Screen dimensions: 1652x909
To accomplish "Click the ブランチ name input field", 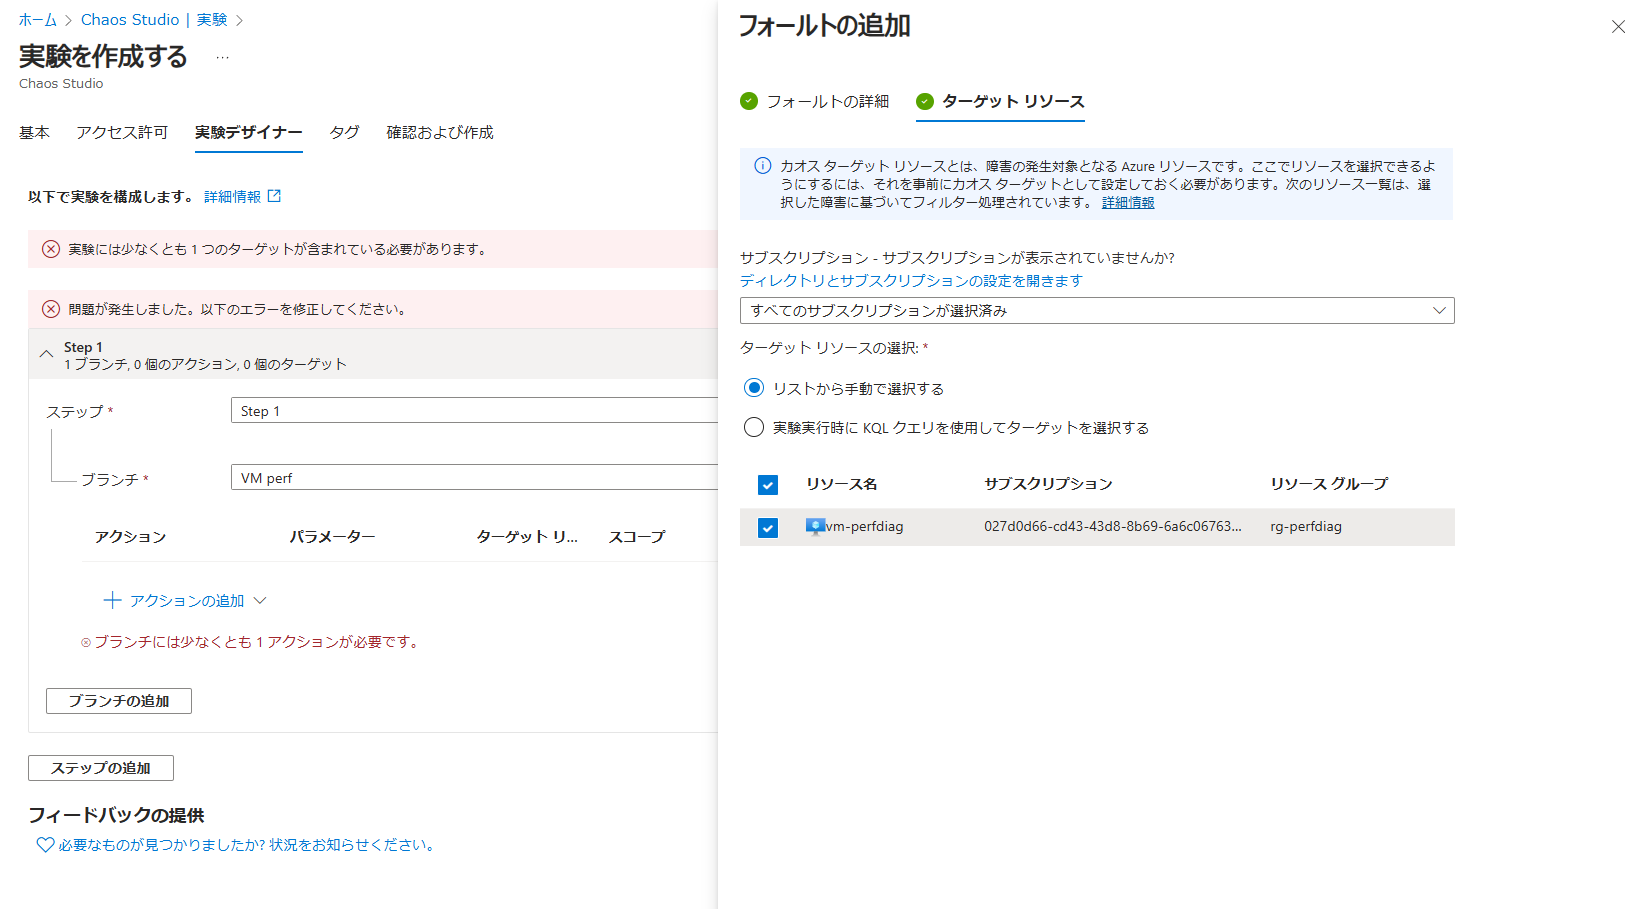I will point(474,478).
